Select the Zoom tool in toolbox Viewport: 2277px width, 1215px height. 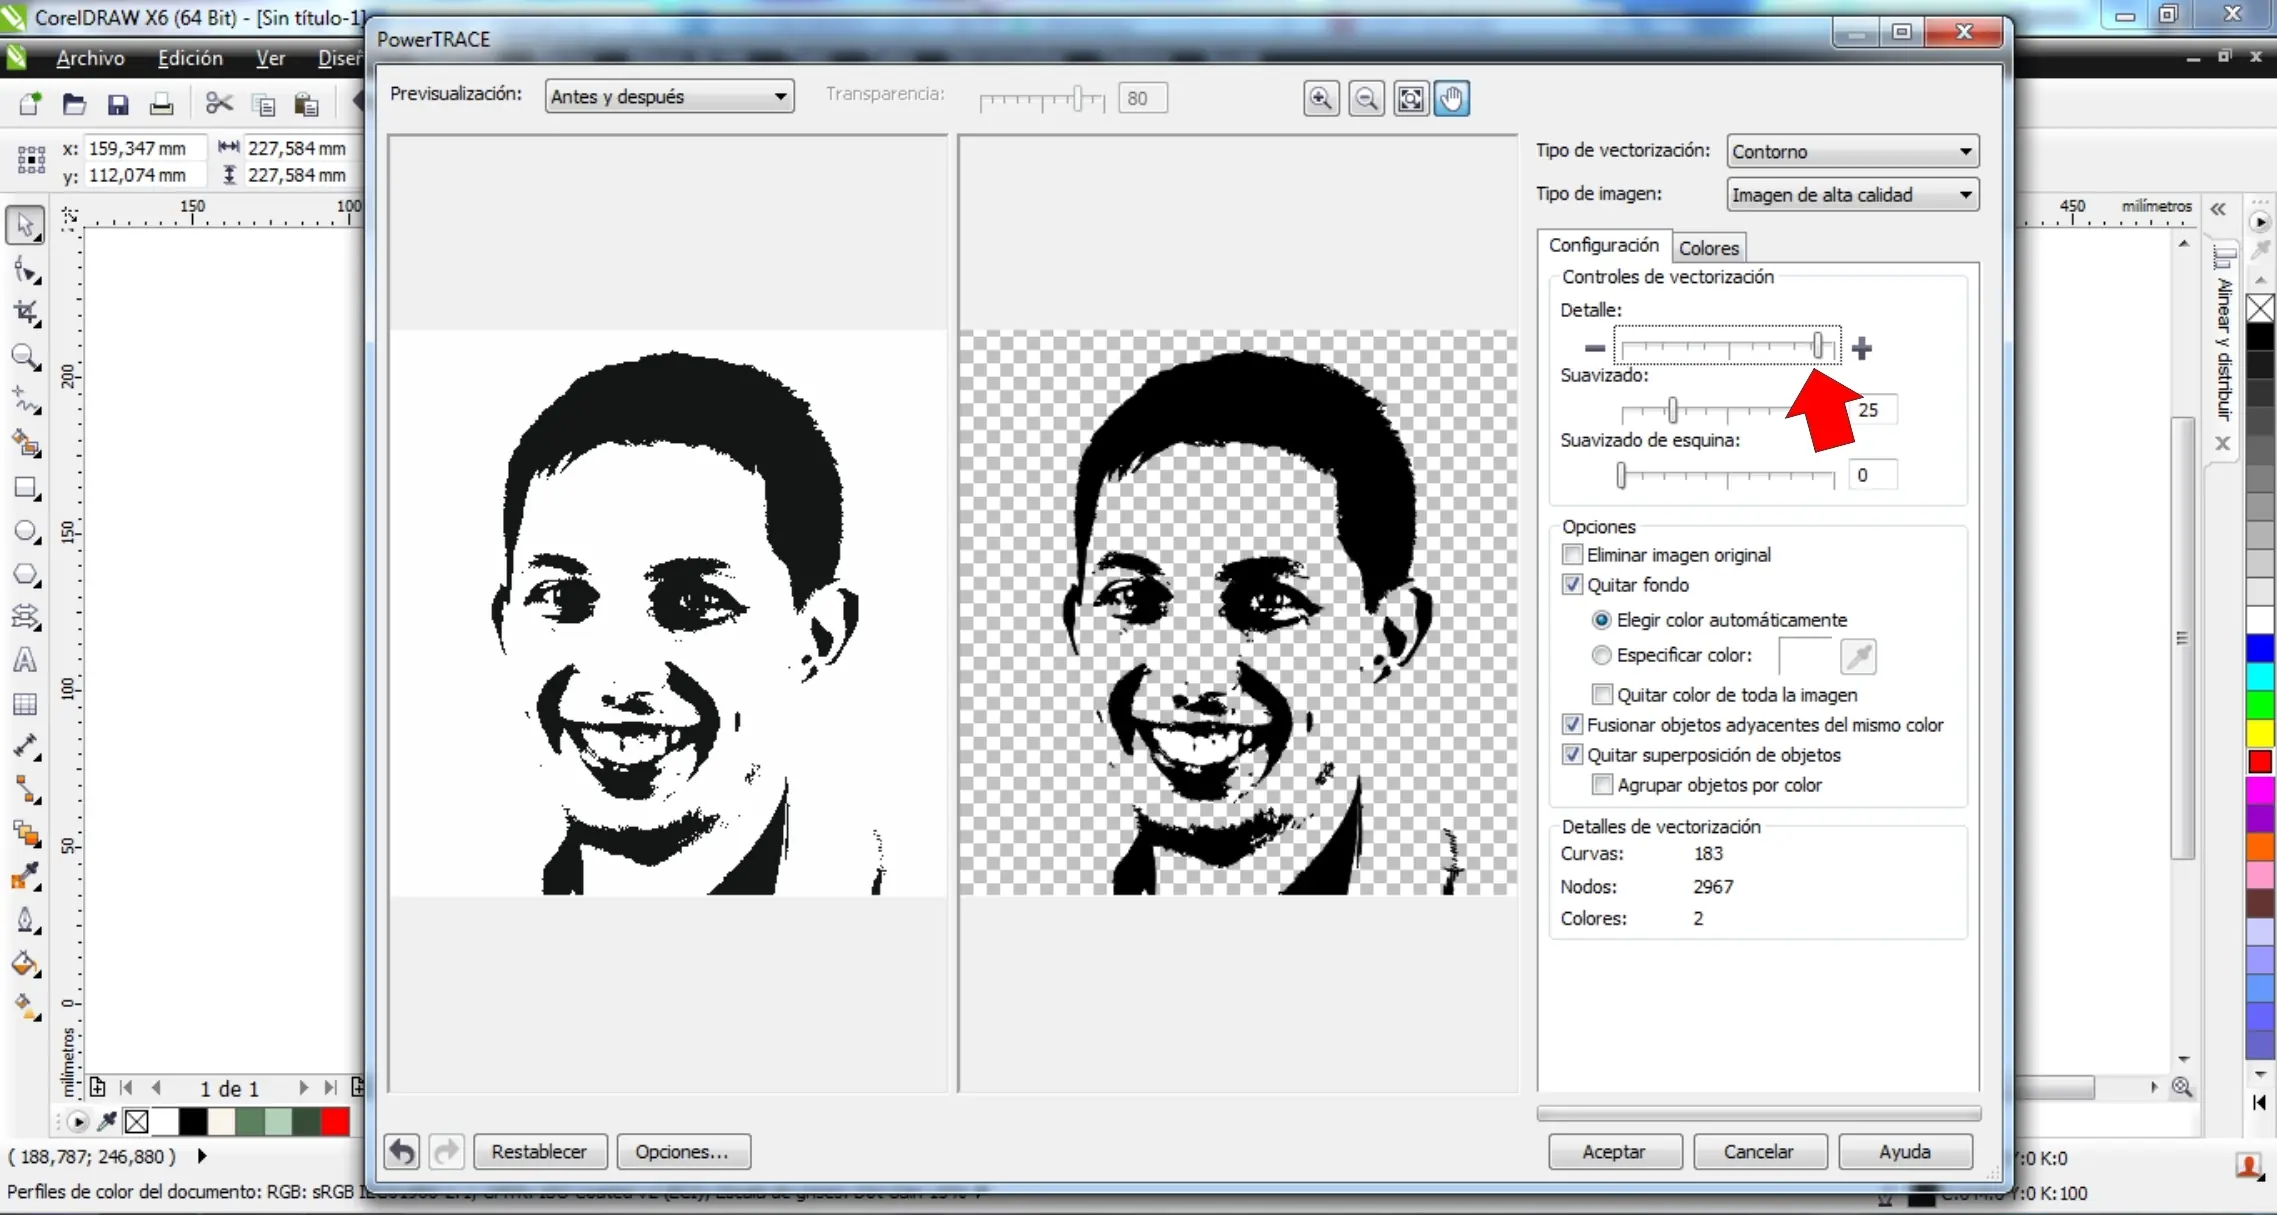[x=25, y=357]
